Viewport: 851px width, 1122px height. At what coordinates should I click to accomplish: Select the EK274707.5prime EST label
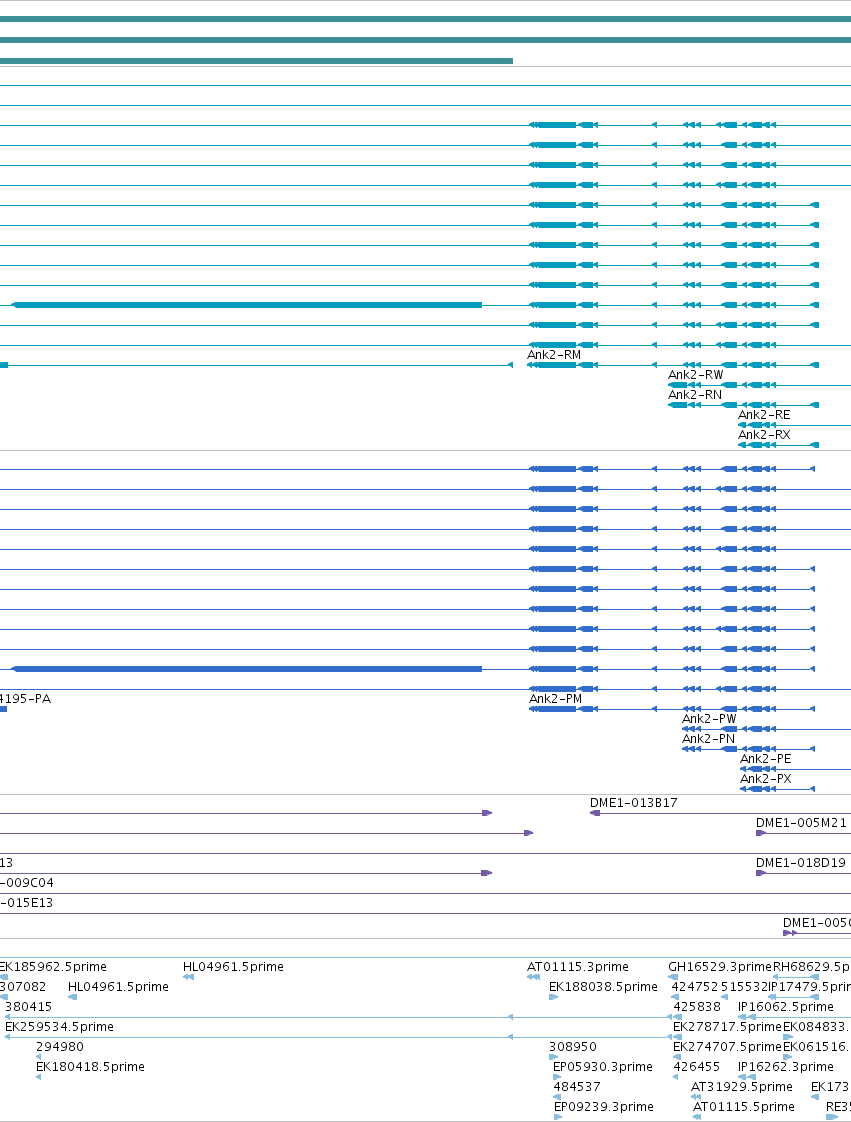click(x=727, y=1048)
